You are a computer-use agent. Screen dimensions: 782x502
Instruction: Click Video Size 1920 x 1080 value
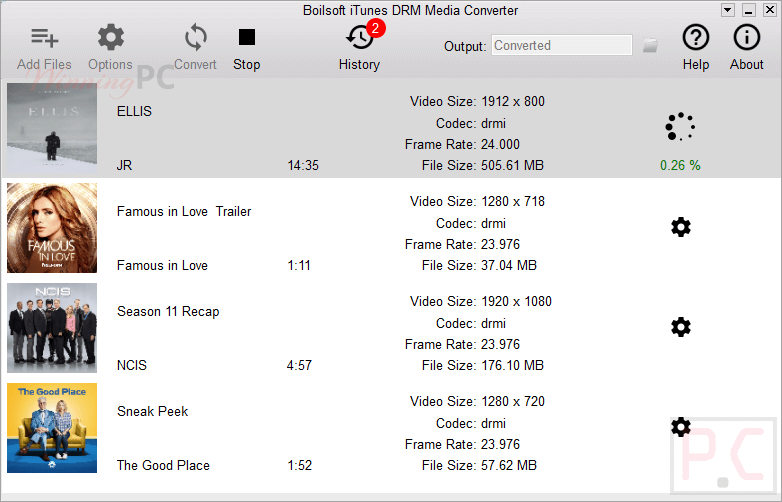(x=516, y=302)
